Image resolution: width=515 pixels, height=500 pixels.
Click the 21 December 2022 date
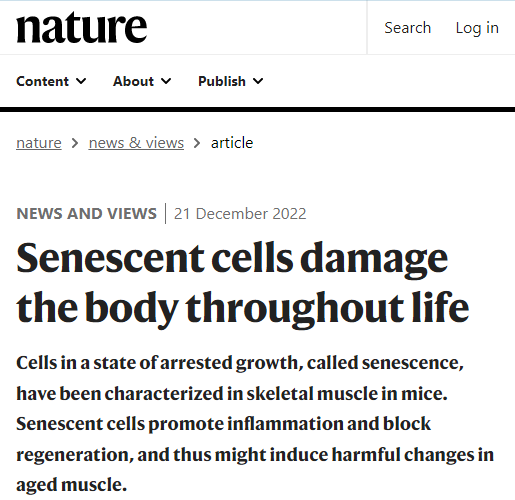tap(240, 214)
